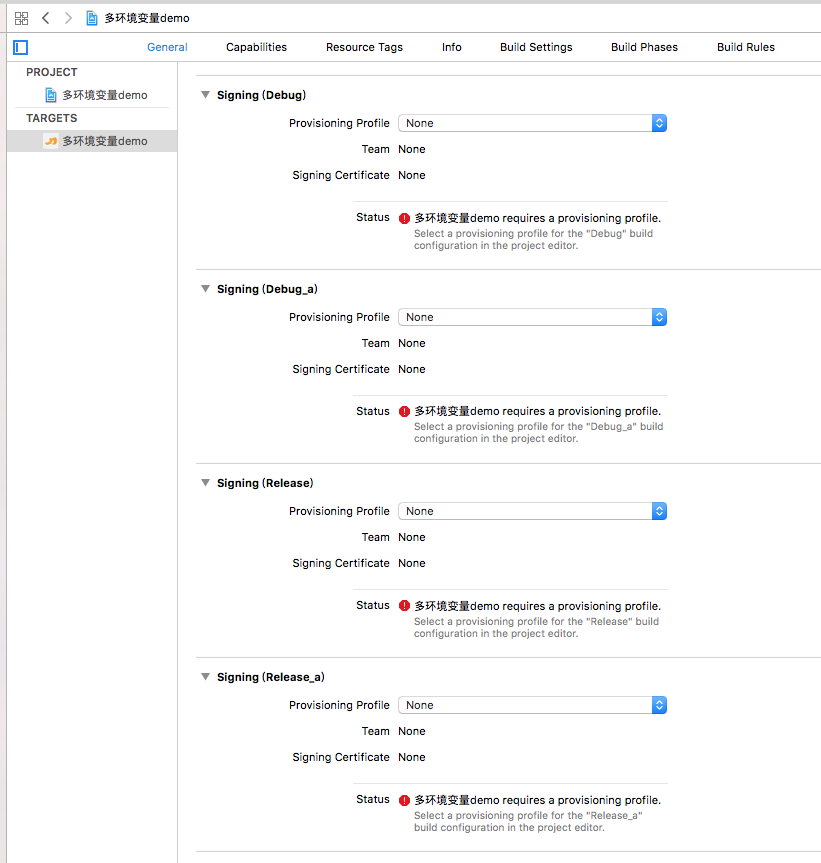821x863 pixels.
Task: Click 'Select a provisioning profile' hint for "Debug_a"
Action: (539, 433)
